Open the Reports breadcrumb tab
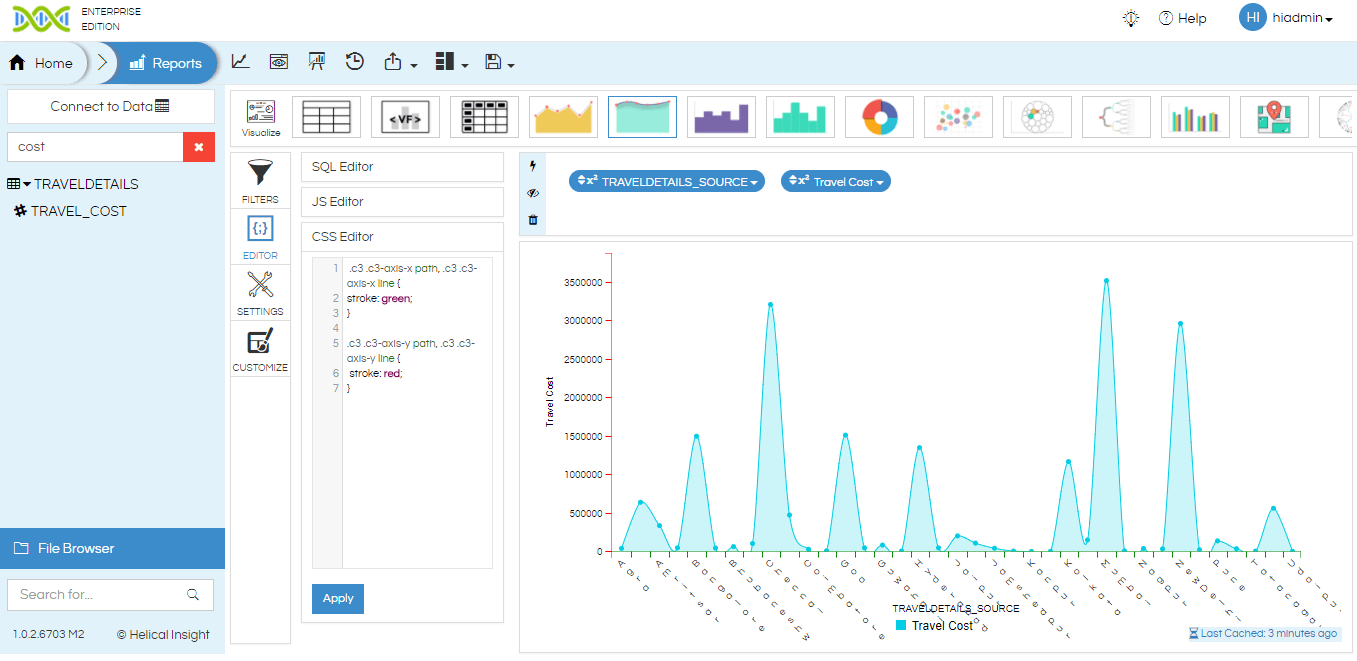1357x661 pixels. pos(166,63)
